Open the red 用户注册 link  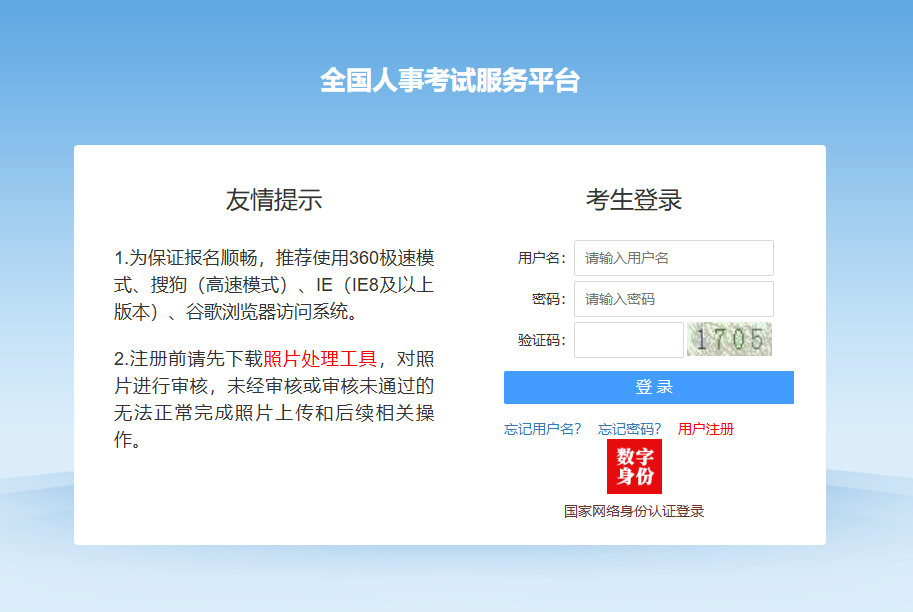(x=706, y=429)
